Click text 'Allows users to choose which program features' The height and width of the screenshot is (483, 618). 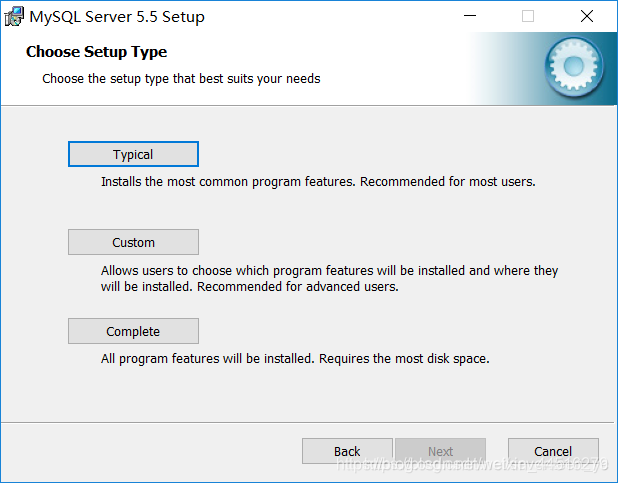coord(237,271)
